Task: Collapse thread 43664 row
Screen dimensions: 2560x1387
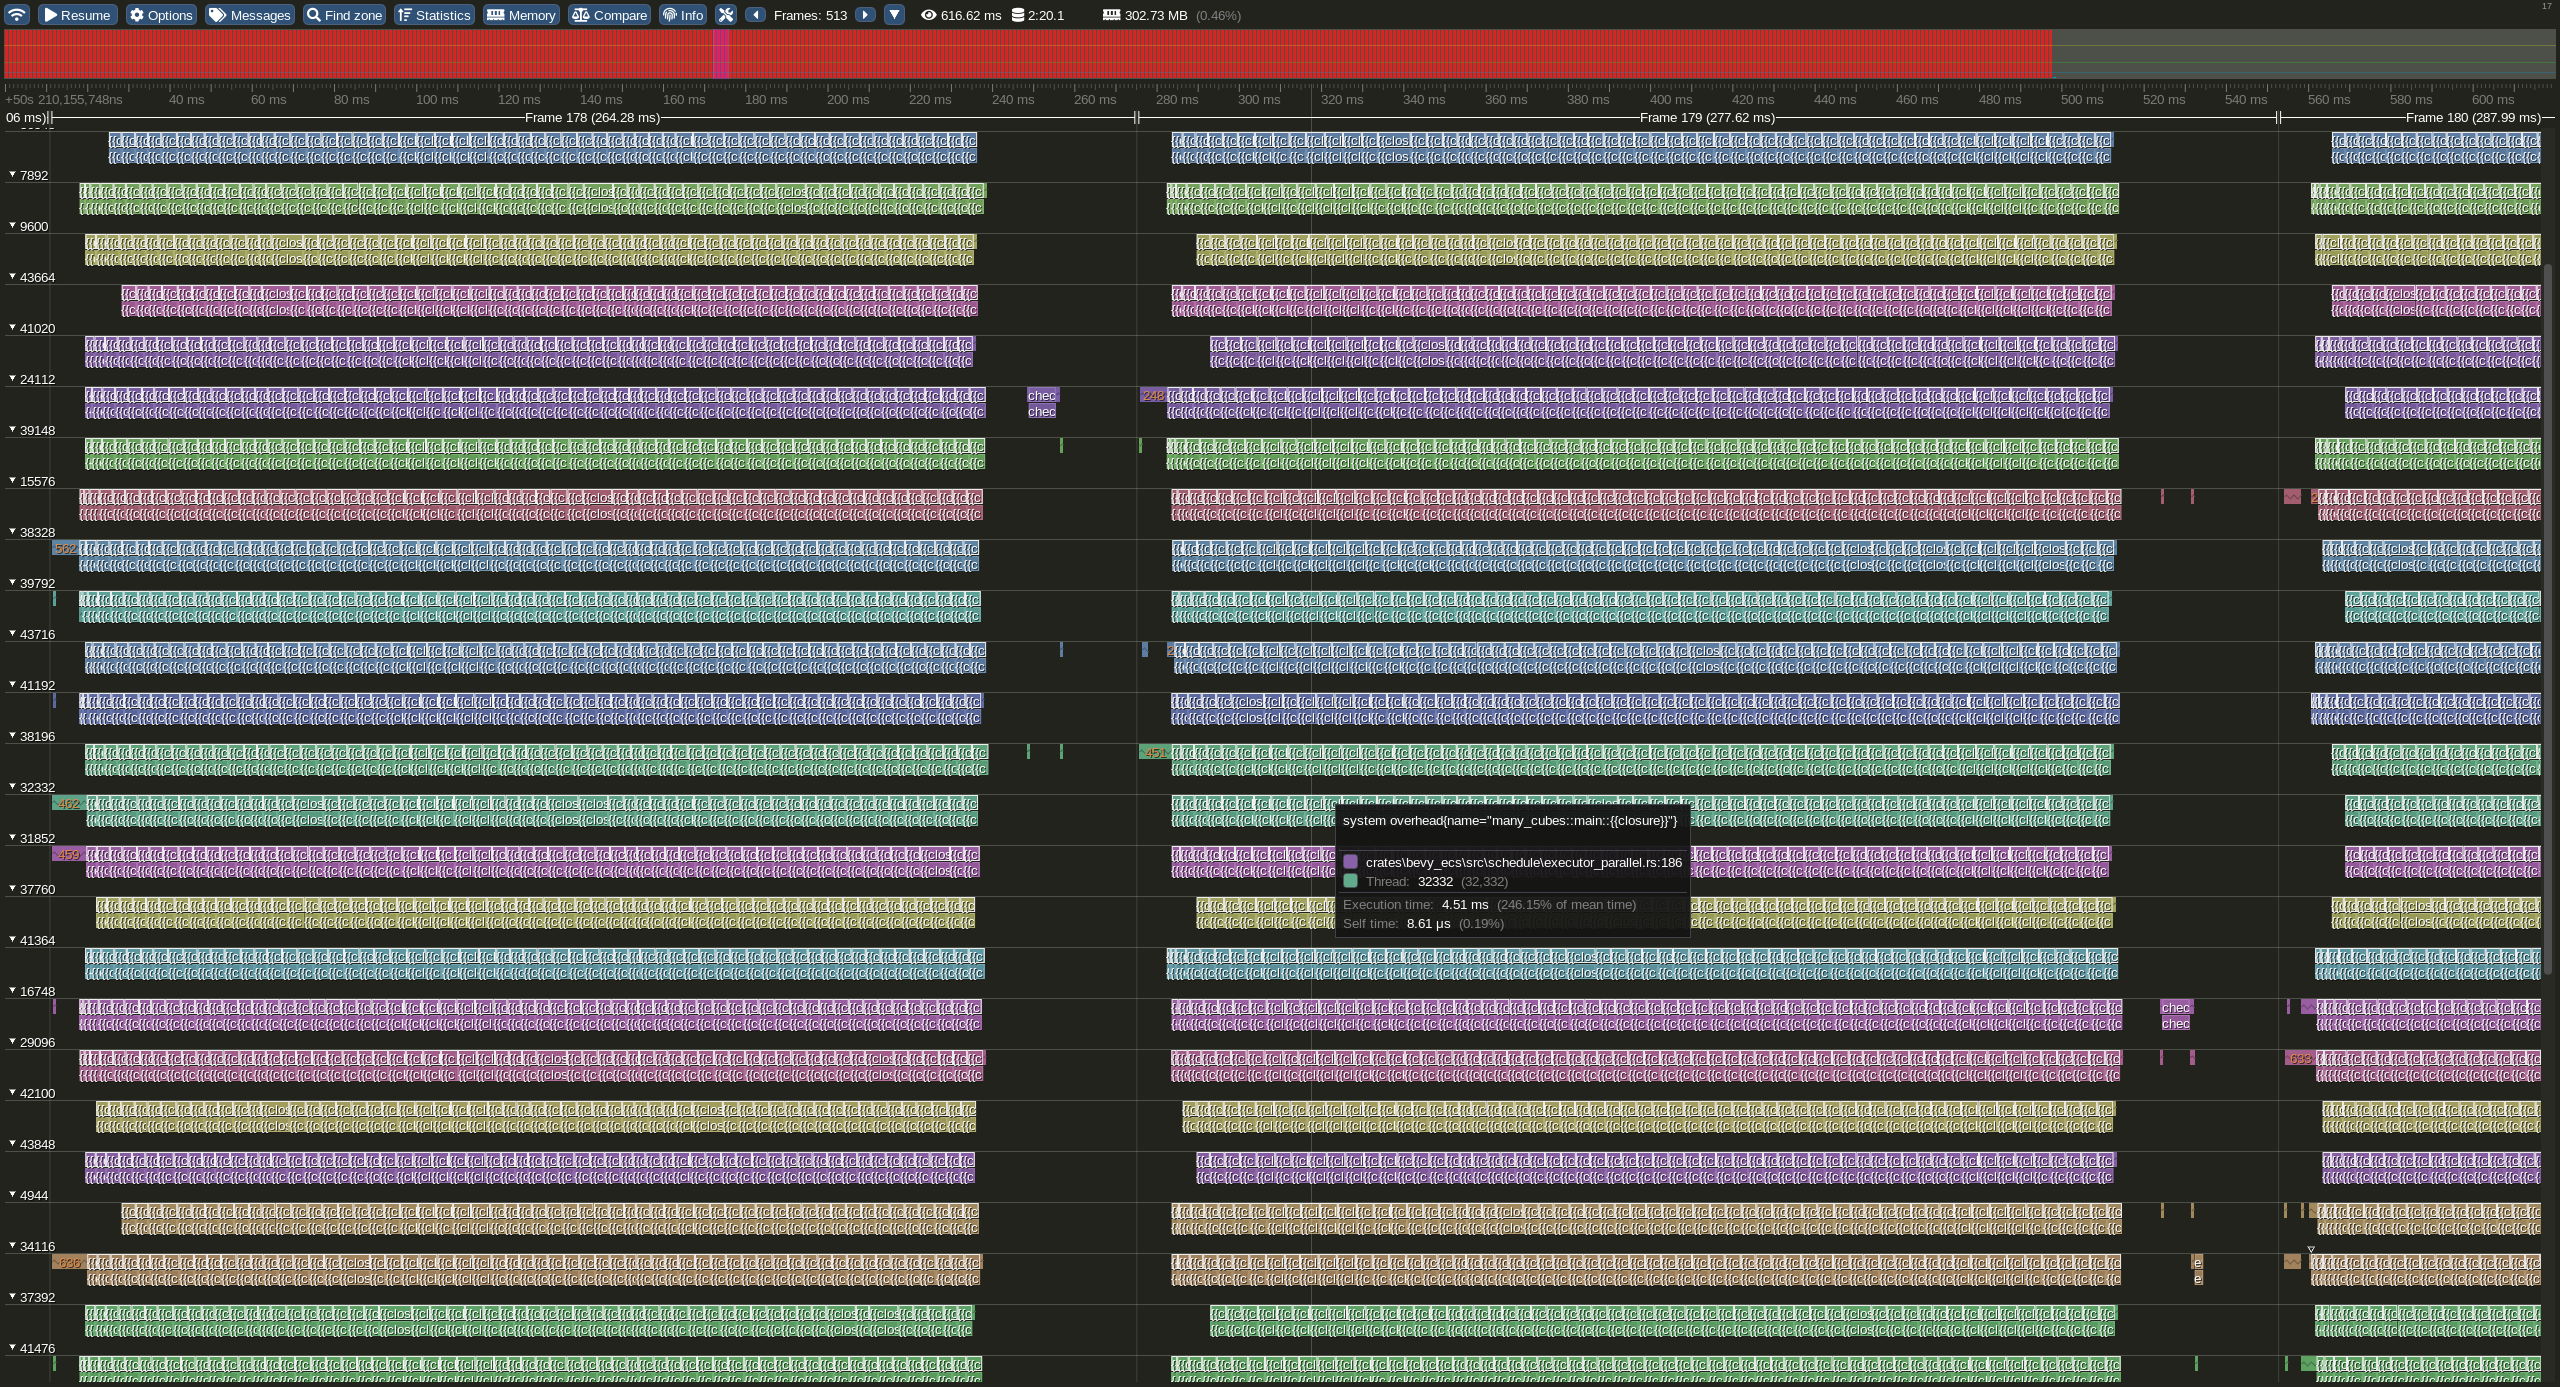Action: point(13,277)
